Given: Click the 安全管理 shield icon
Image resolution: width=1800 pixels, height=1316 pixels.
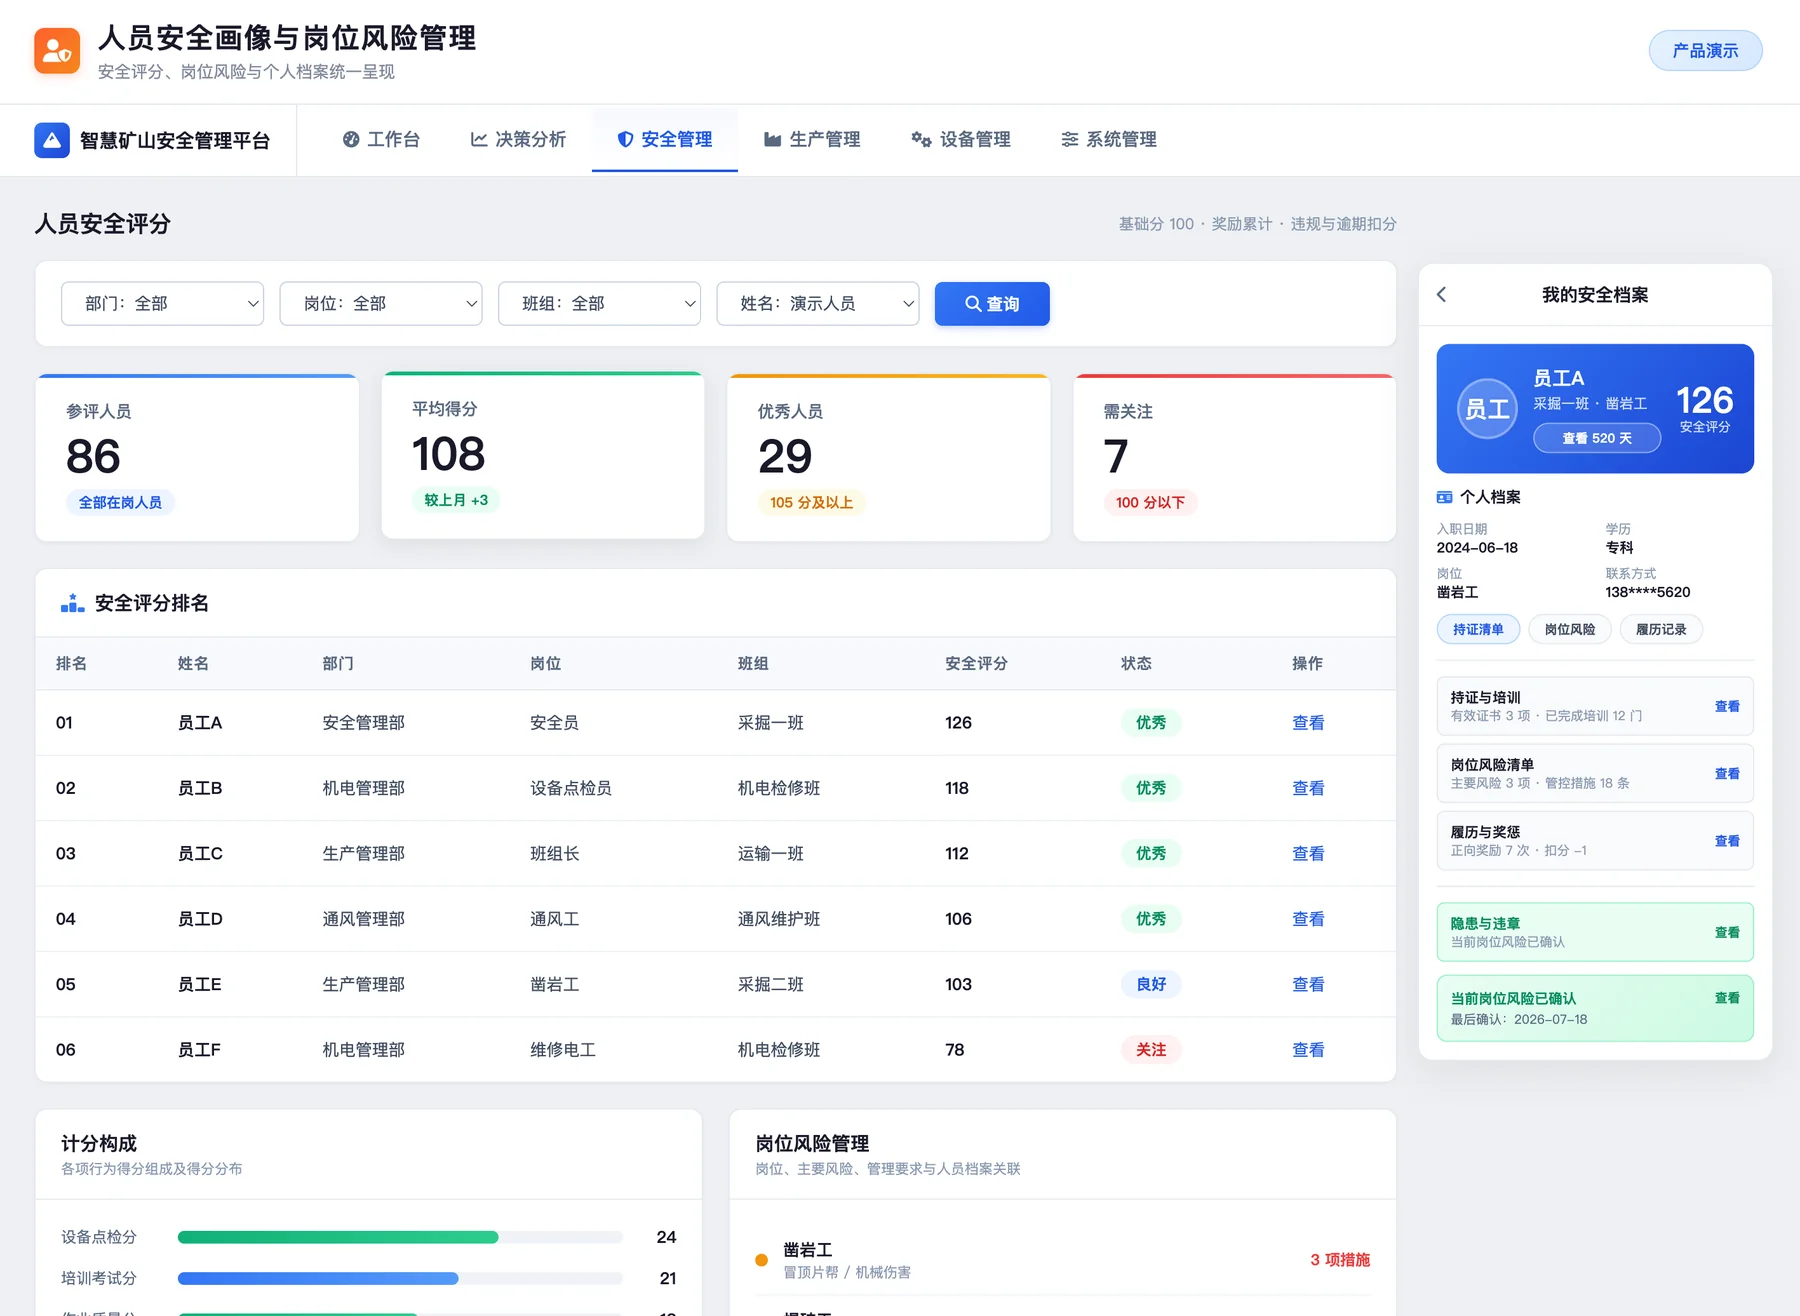Looking at the screenshot, I should click(625, 140).
